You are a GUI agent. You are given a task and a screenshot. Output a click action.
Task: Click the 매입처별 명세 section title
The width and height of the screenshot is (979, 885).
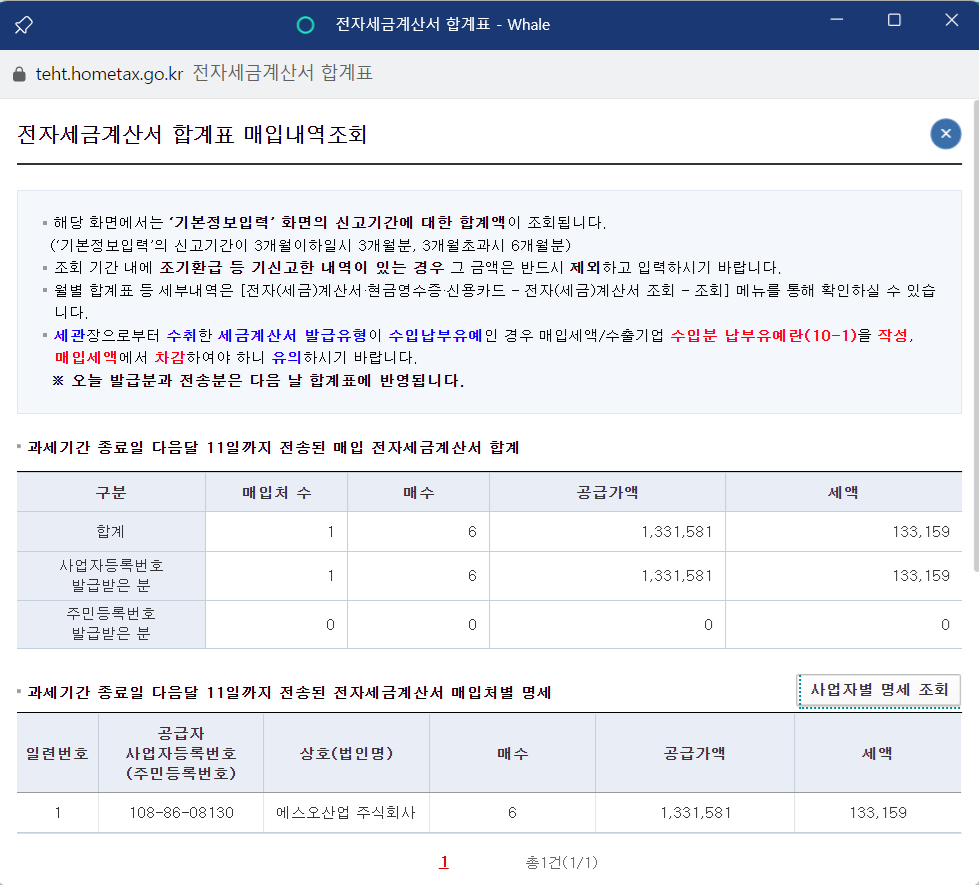tap(289, 693)
